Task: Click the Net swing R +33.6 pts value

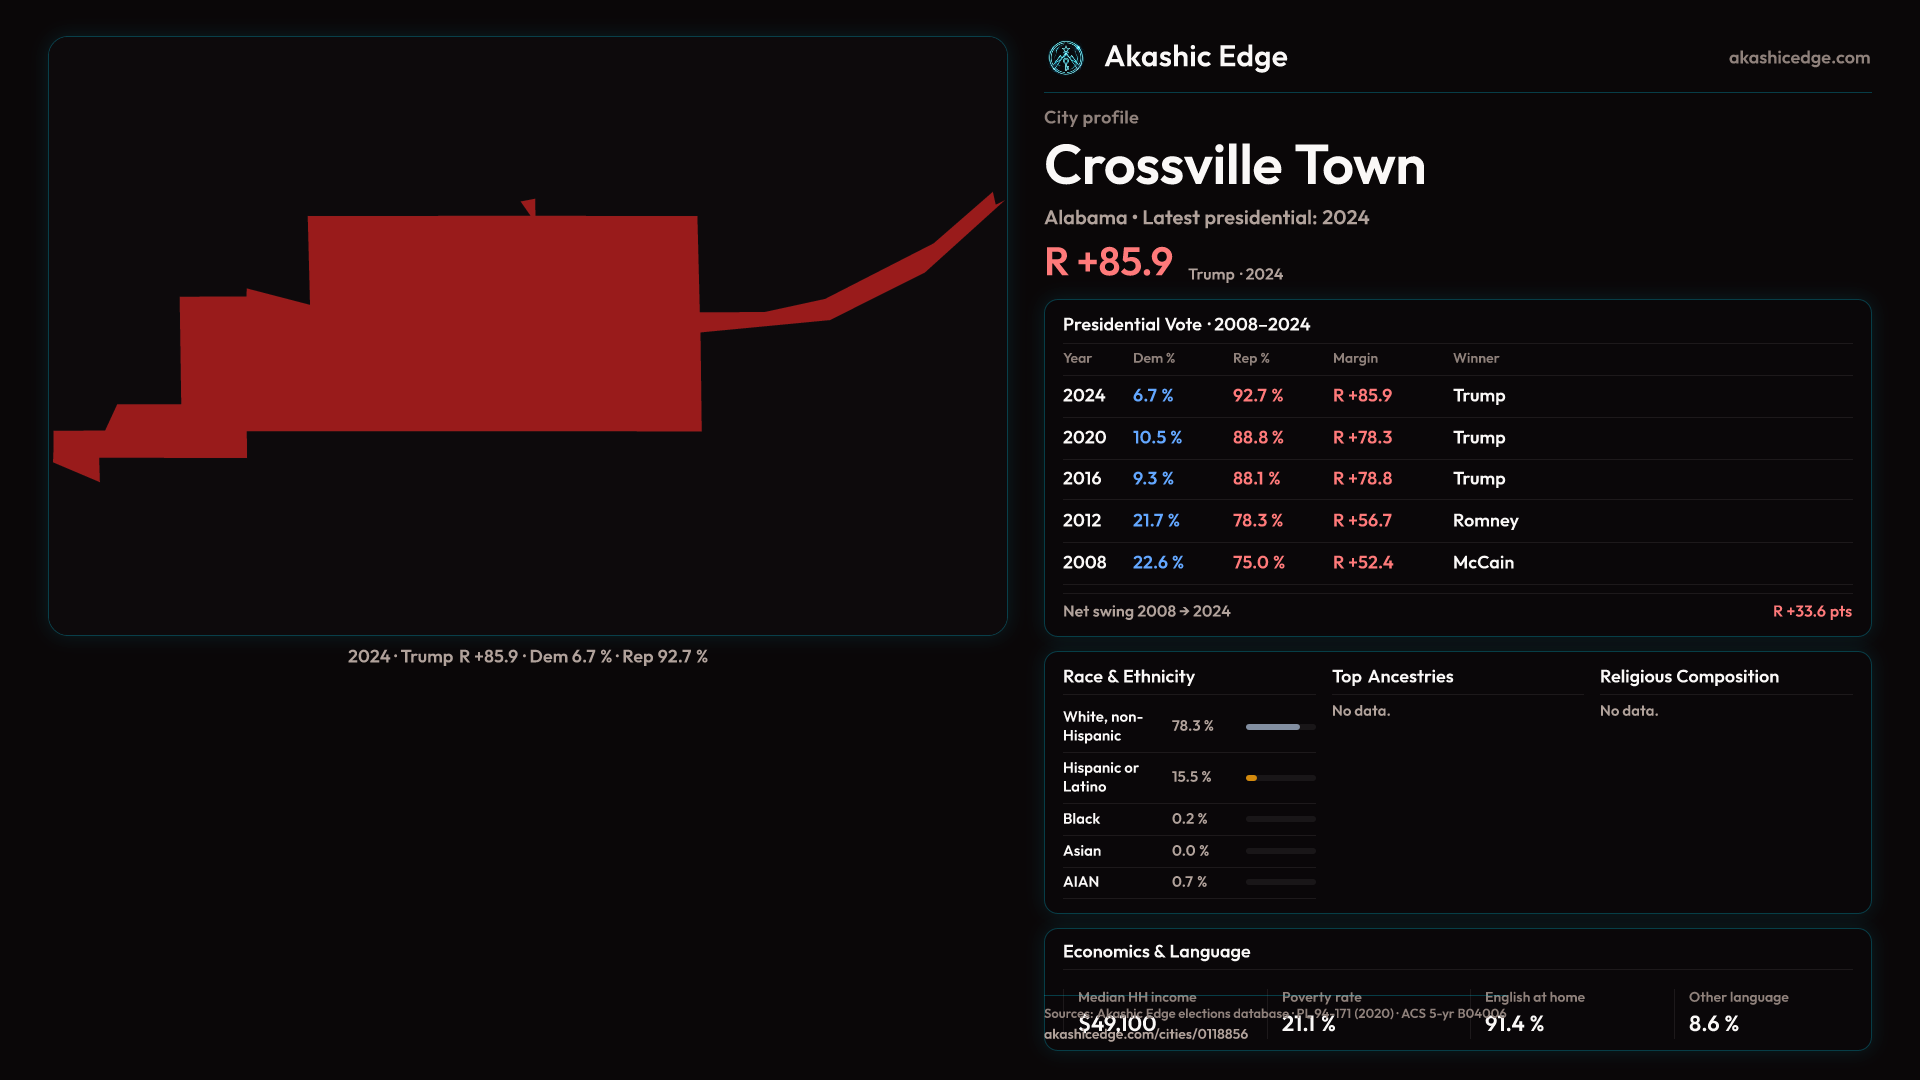Action: click(x=1811, y=612)
